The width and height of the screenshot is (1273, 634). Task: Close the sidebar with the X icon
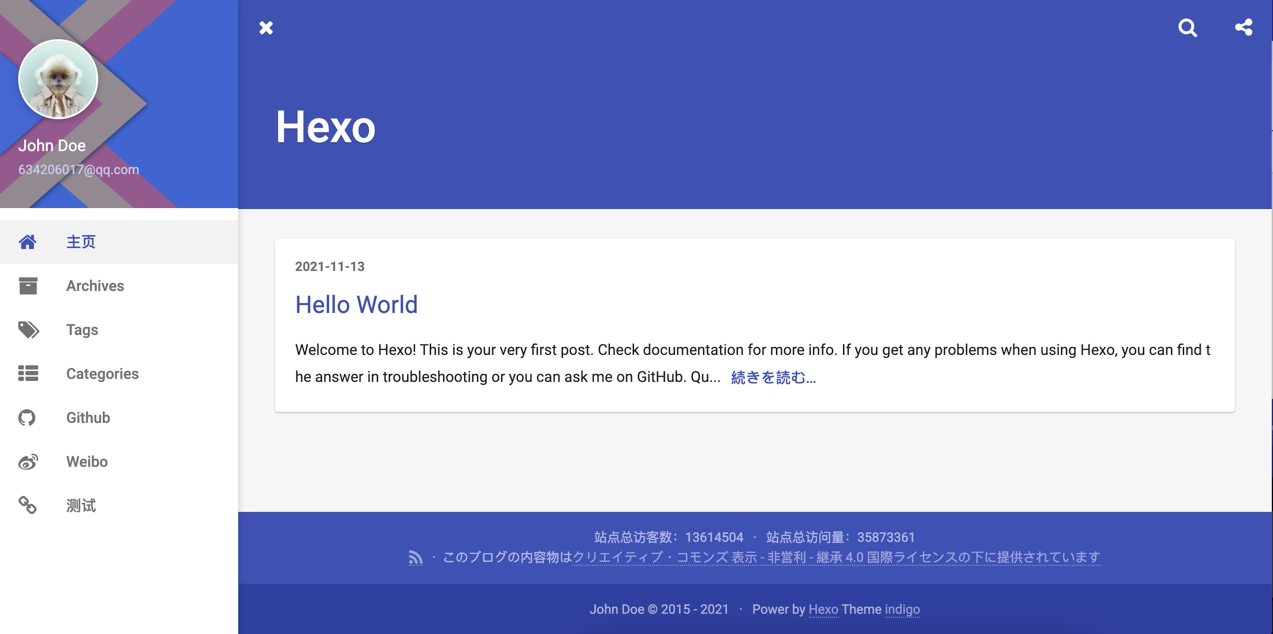[266, 28]
